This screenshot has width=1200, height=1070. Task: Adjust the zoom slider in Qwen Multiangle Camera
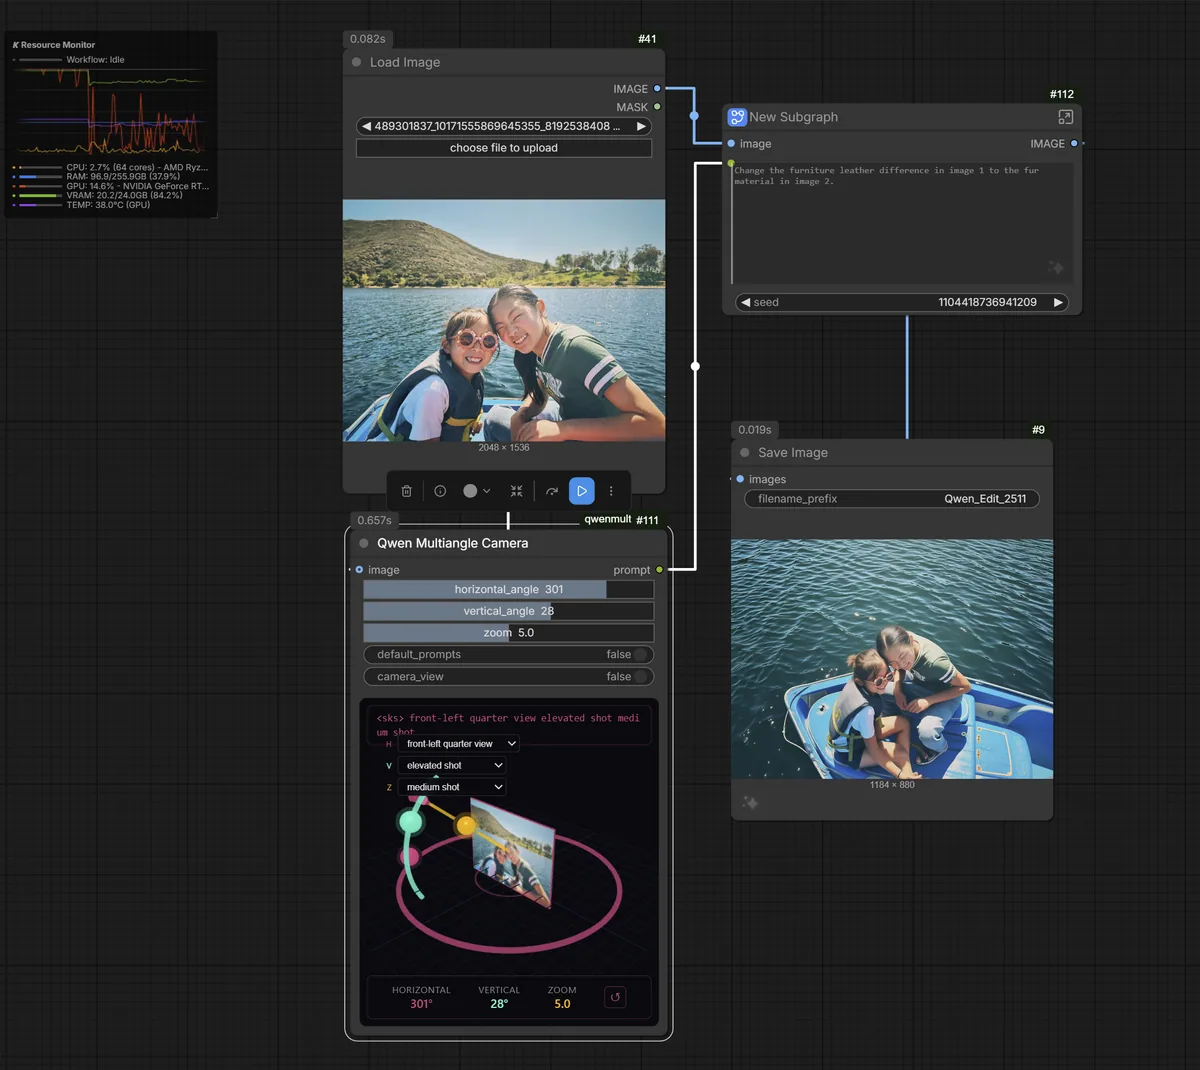click(509, 633)
